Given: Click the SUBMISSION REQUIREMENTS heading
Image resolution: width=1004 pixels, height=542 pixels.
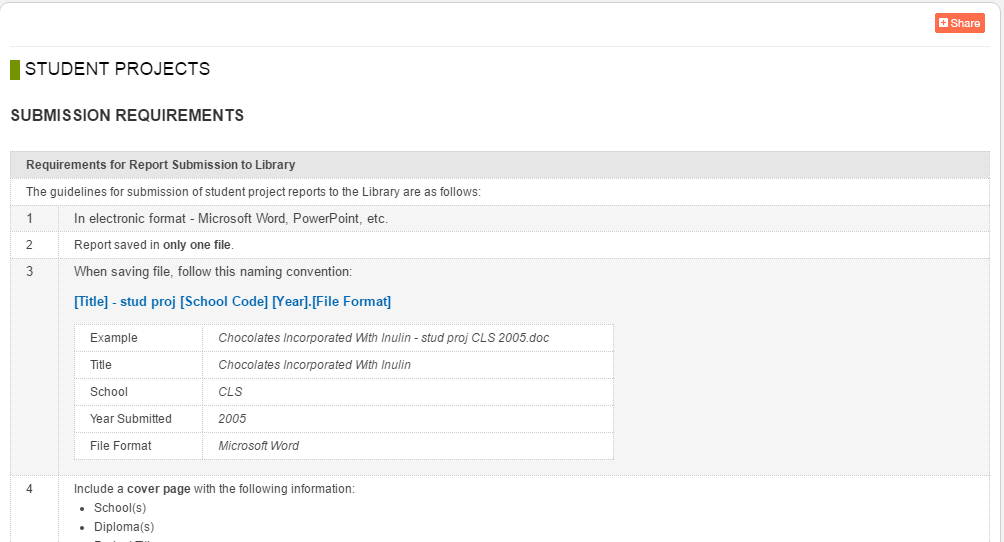Looking at the screenshot, I should pos(127,115).
